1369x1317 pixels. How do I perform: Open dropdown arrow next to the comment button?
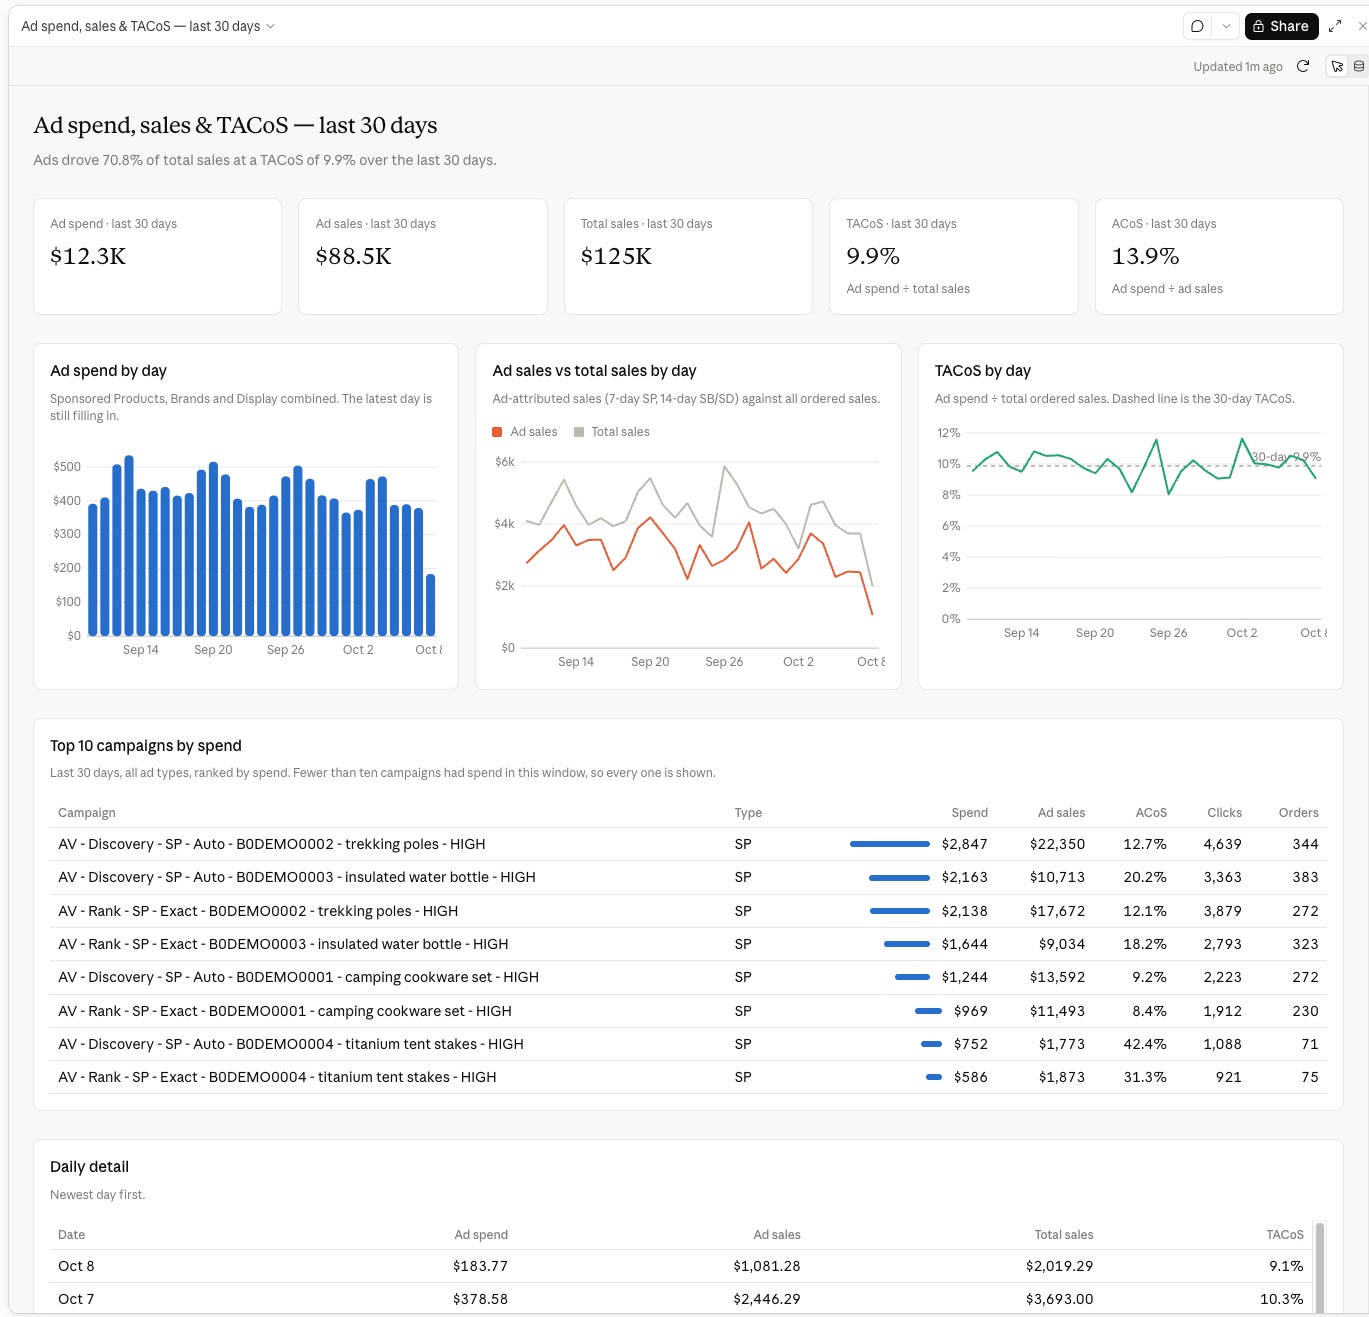pyautogui.click(x=1226, y=26)
